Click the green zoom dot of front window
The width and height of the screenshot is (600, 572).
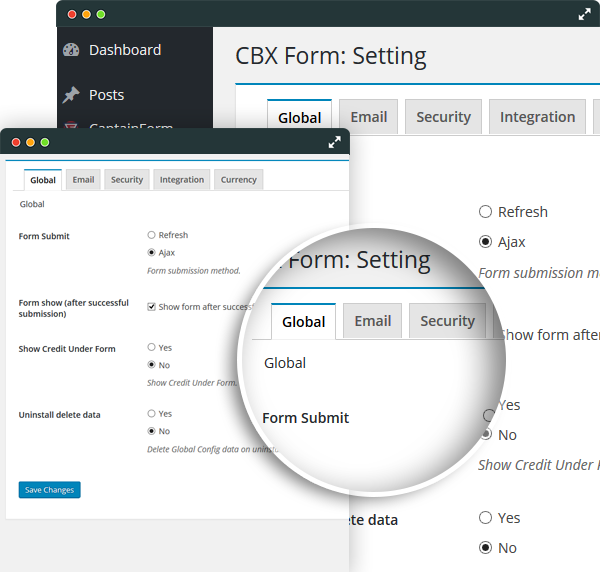pos(45,142)
